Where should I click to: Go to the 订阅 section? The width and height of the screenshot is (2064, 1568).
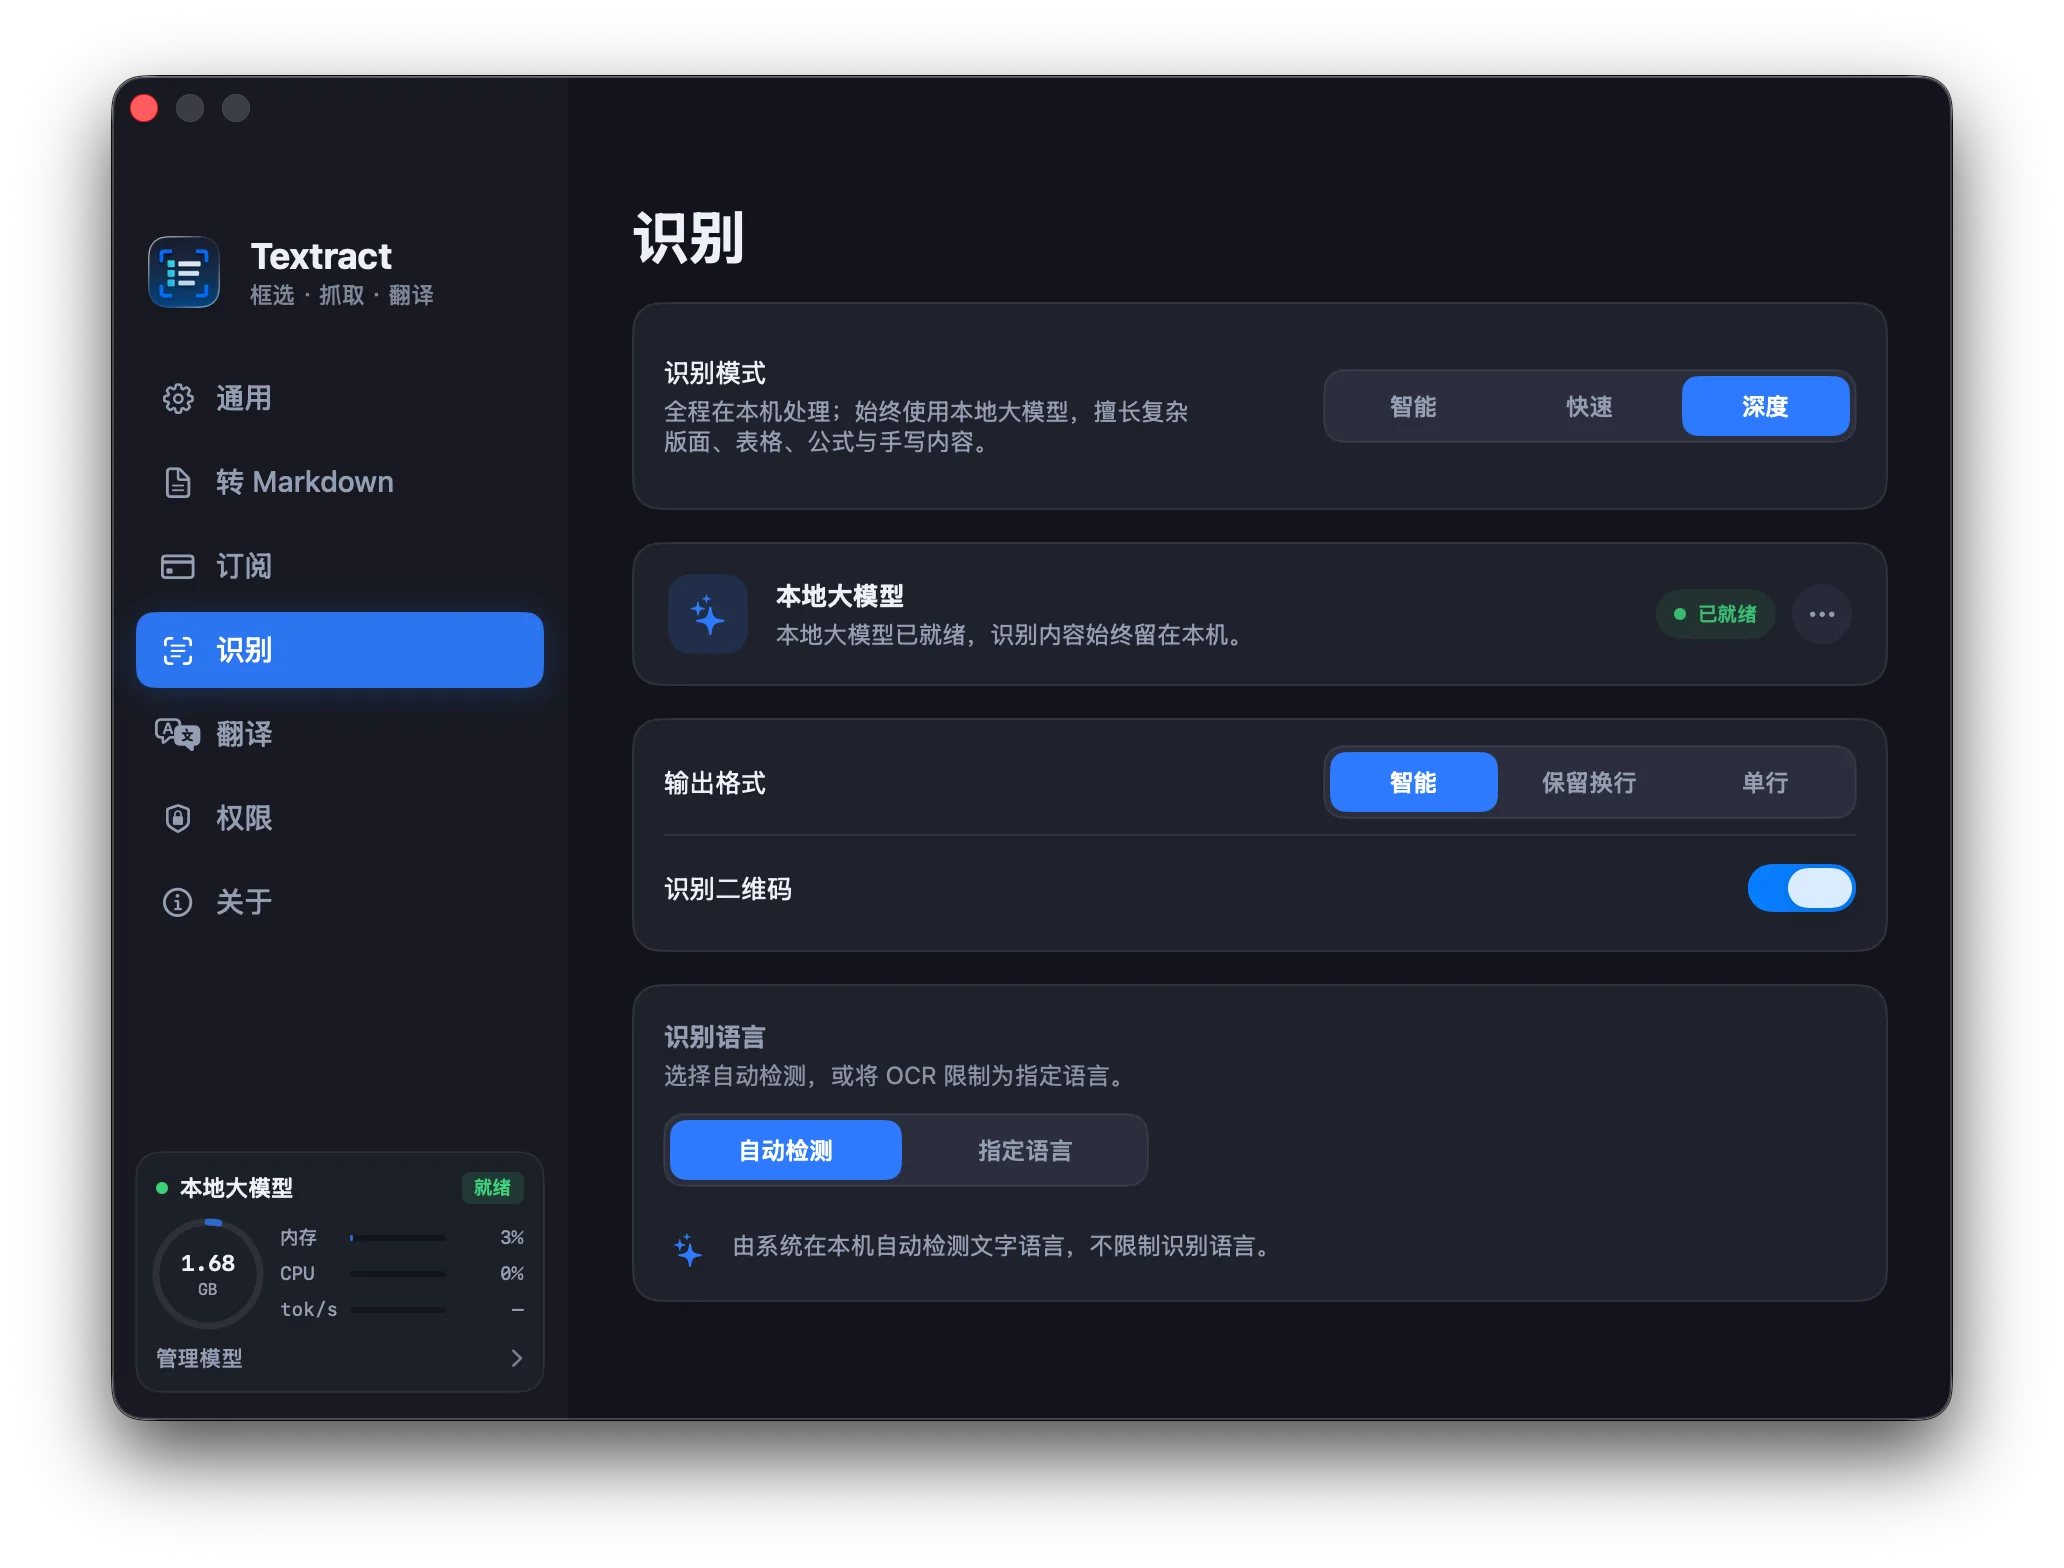pos(340,566)
